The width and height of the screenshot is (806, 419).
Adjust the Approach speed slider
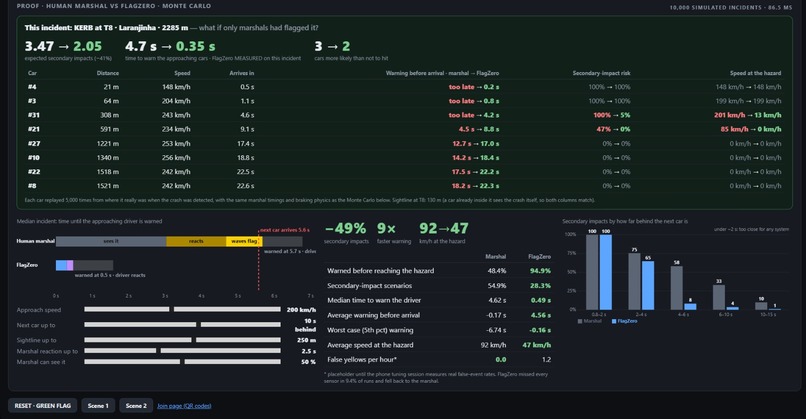[182, 309]
